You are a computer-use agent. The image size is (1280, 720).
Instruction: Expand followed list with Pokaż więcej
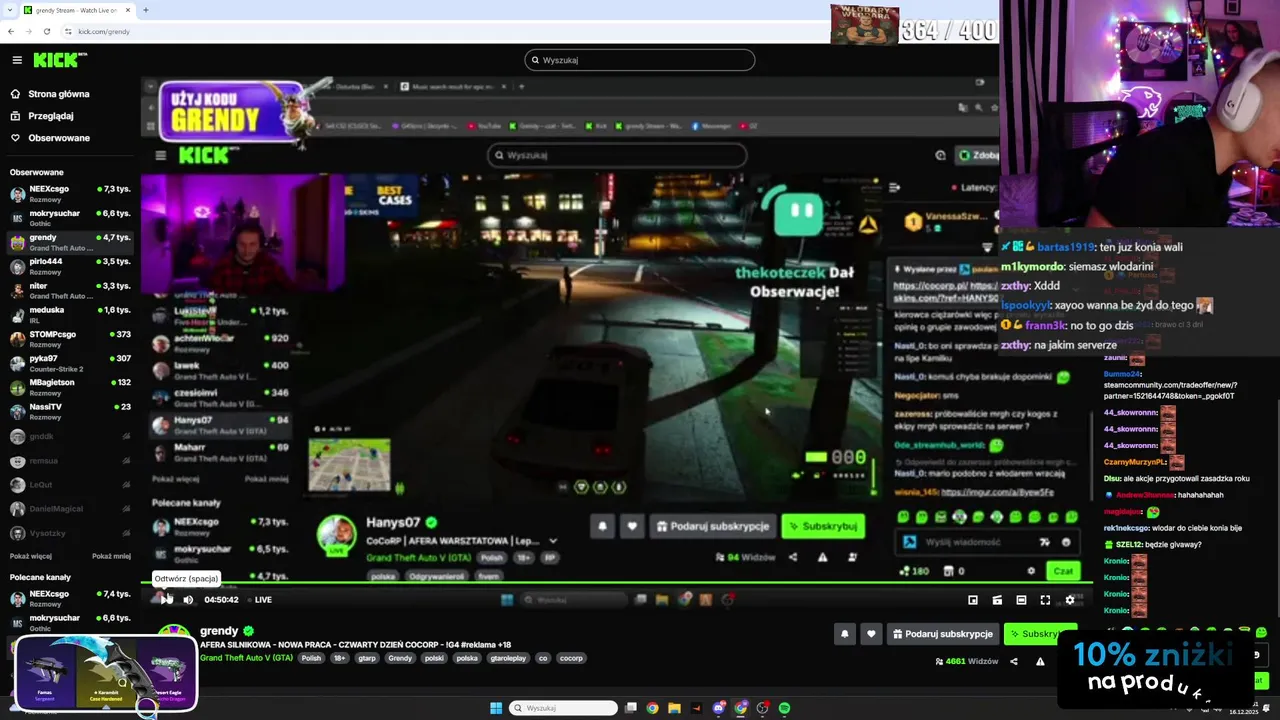31,556
